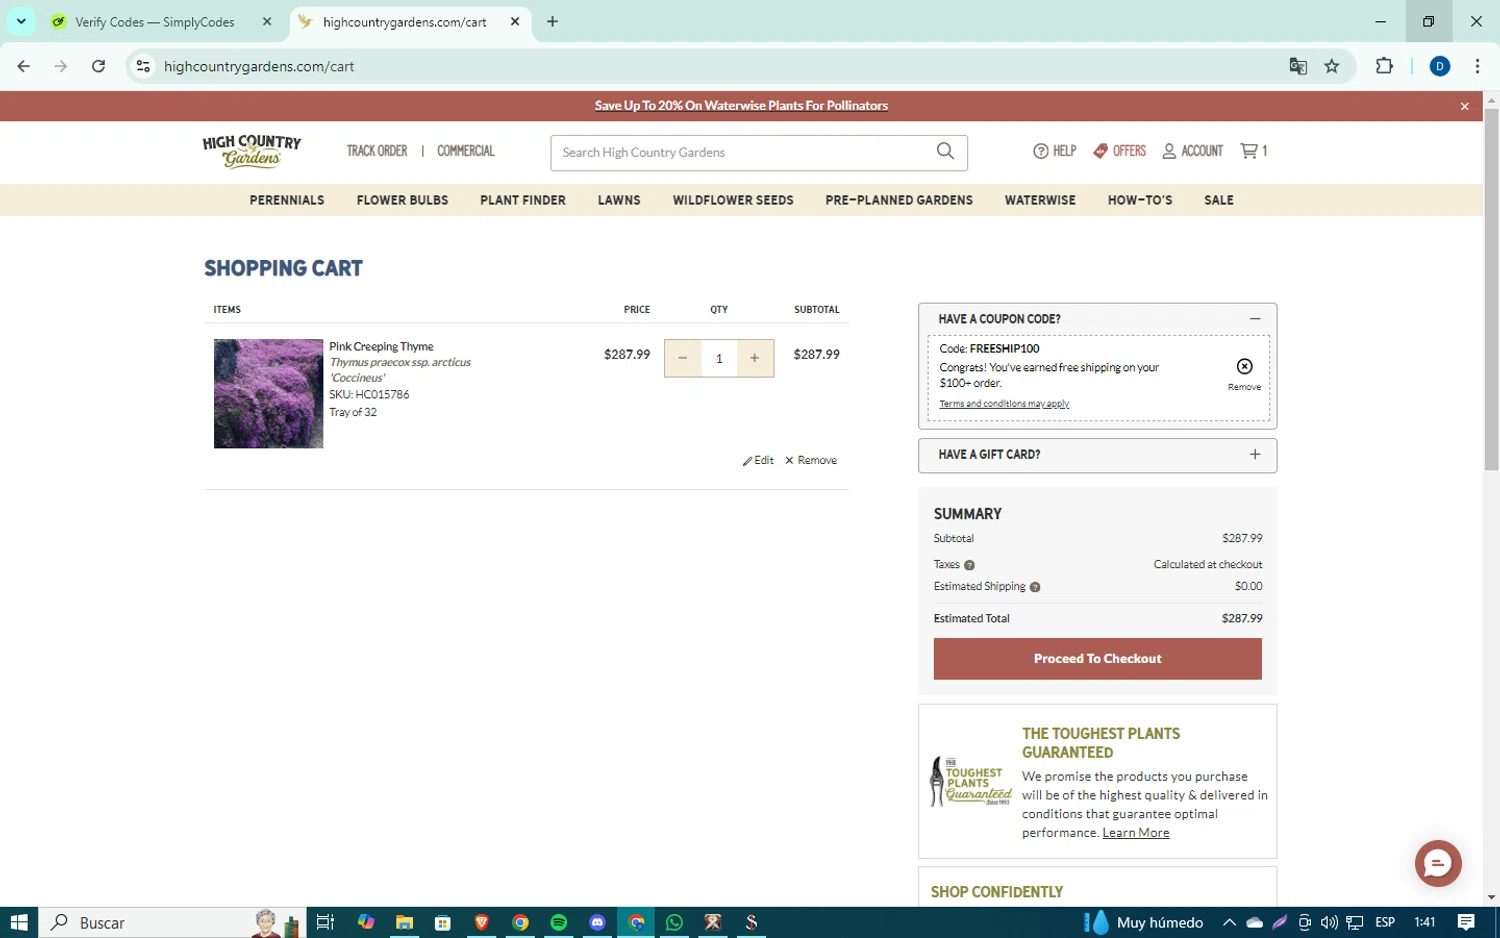The image size is (1500, 938).
Task: Open the Chrome three-dot menu
Action: pos(1477,66)
